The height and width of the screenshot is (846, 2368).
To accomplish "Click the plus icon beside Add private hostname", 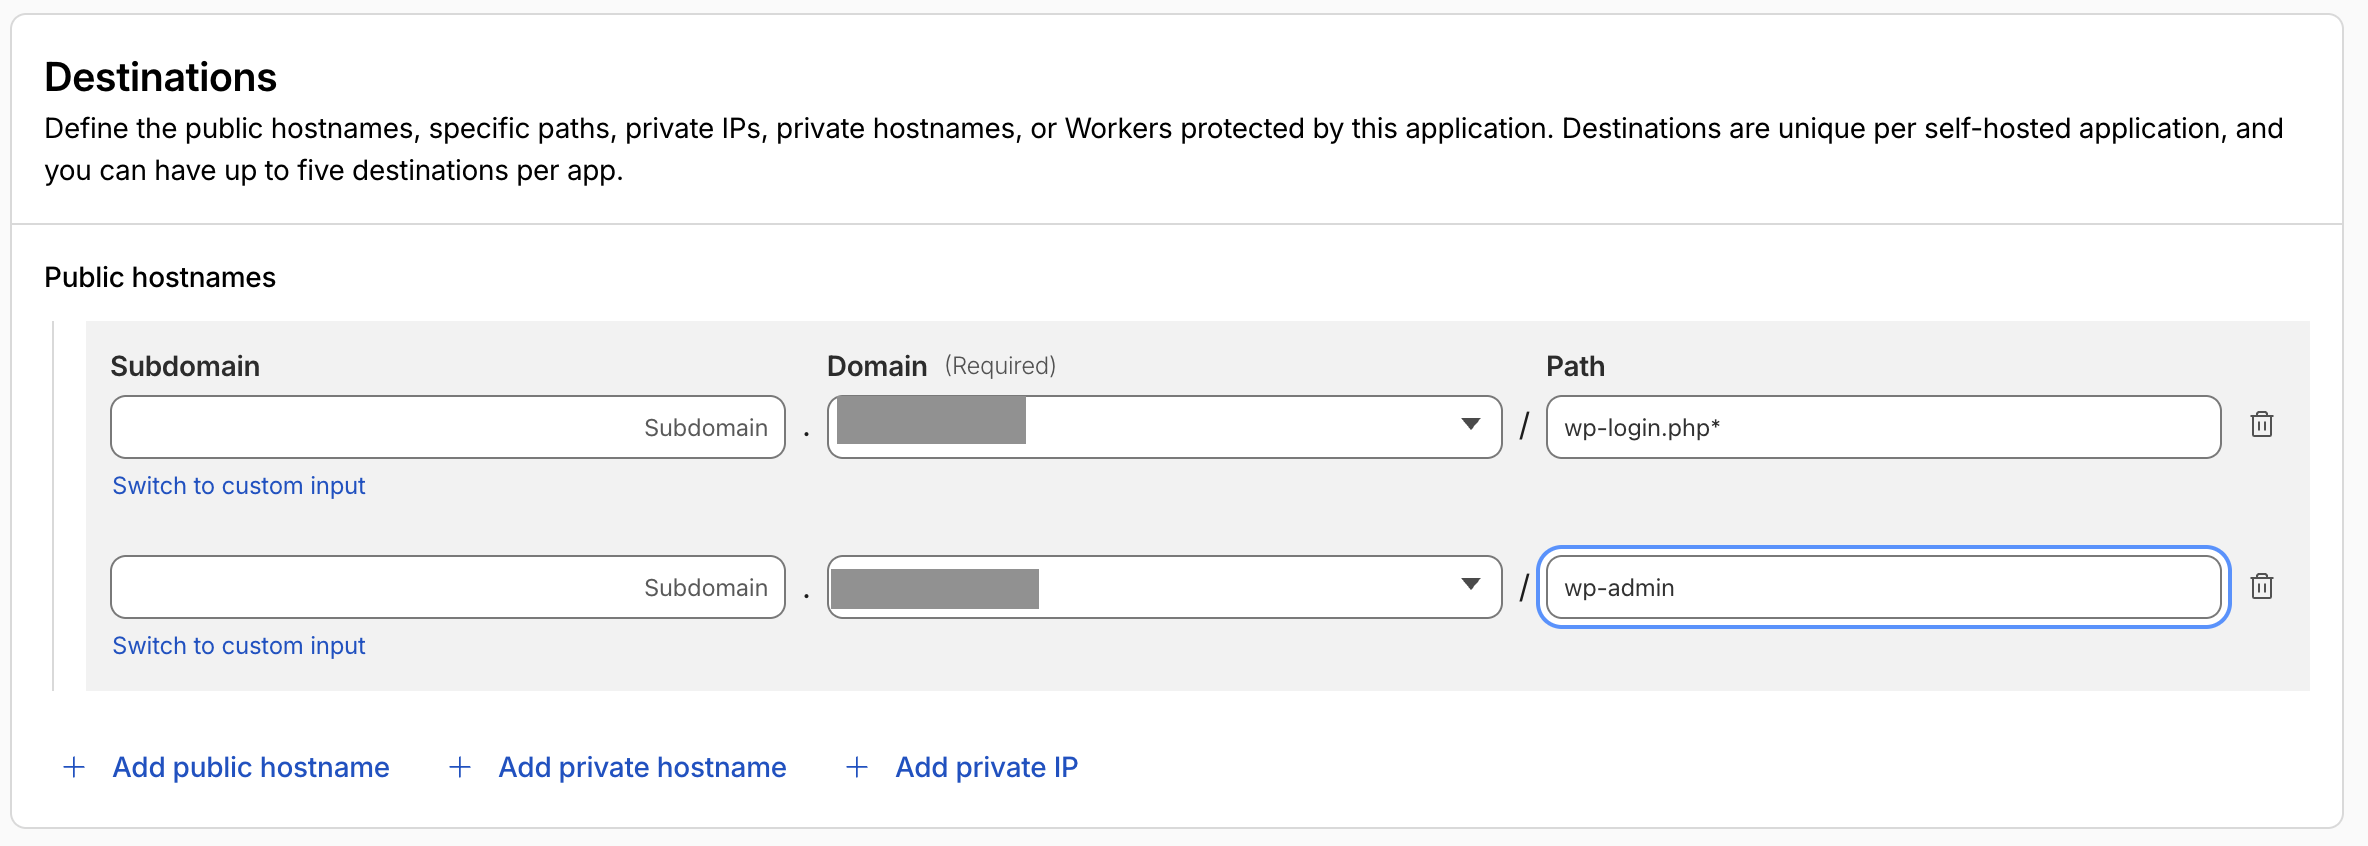I will pyautogui.click(x=460, y=767).
